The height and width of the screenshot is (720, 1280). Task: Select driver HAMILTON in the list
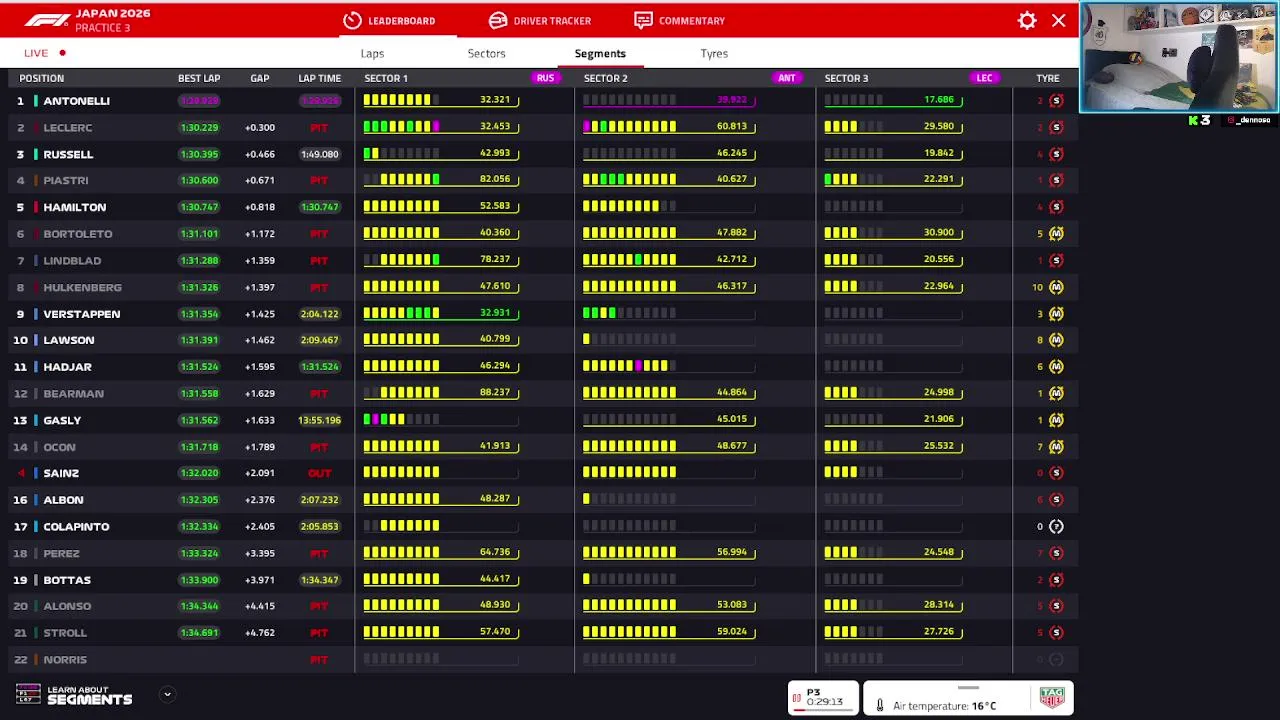tap(74, 207)
